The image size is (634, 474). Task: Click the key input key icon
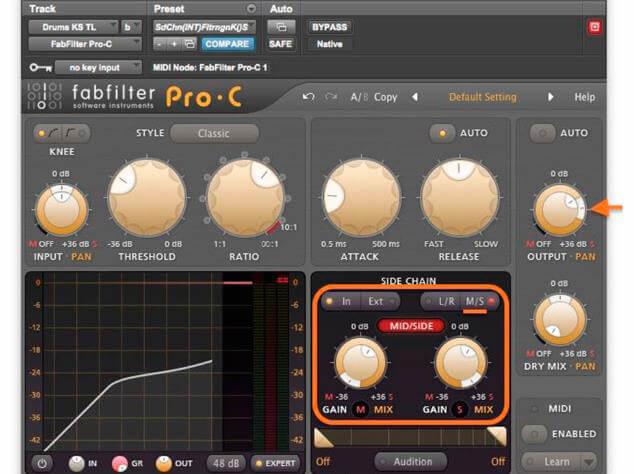[x=40, y=68]
